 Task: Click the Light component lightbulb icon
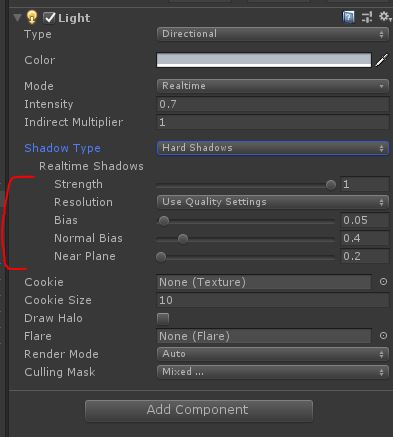click(32, 17)
